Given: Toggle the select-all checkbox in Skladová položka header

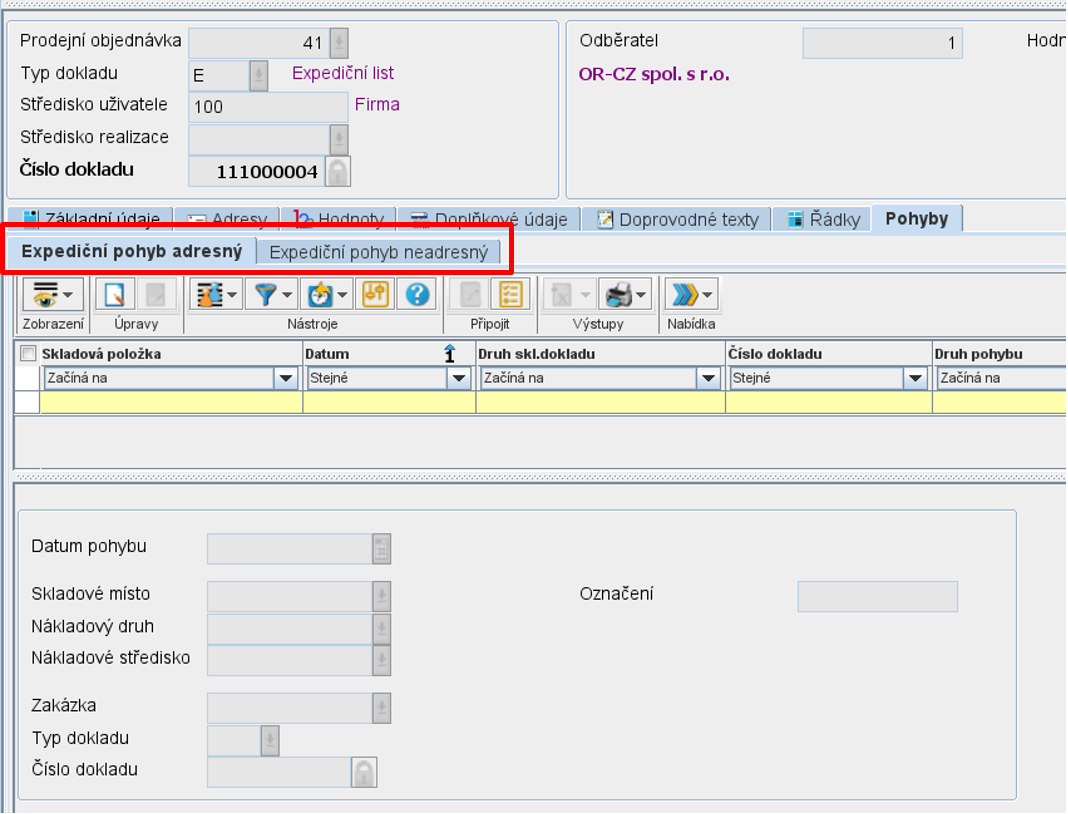Looking at the screenshot, I should 28,353.
